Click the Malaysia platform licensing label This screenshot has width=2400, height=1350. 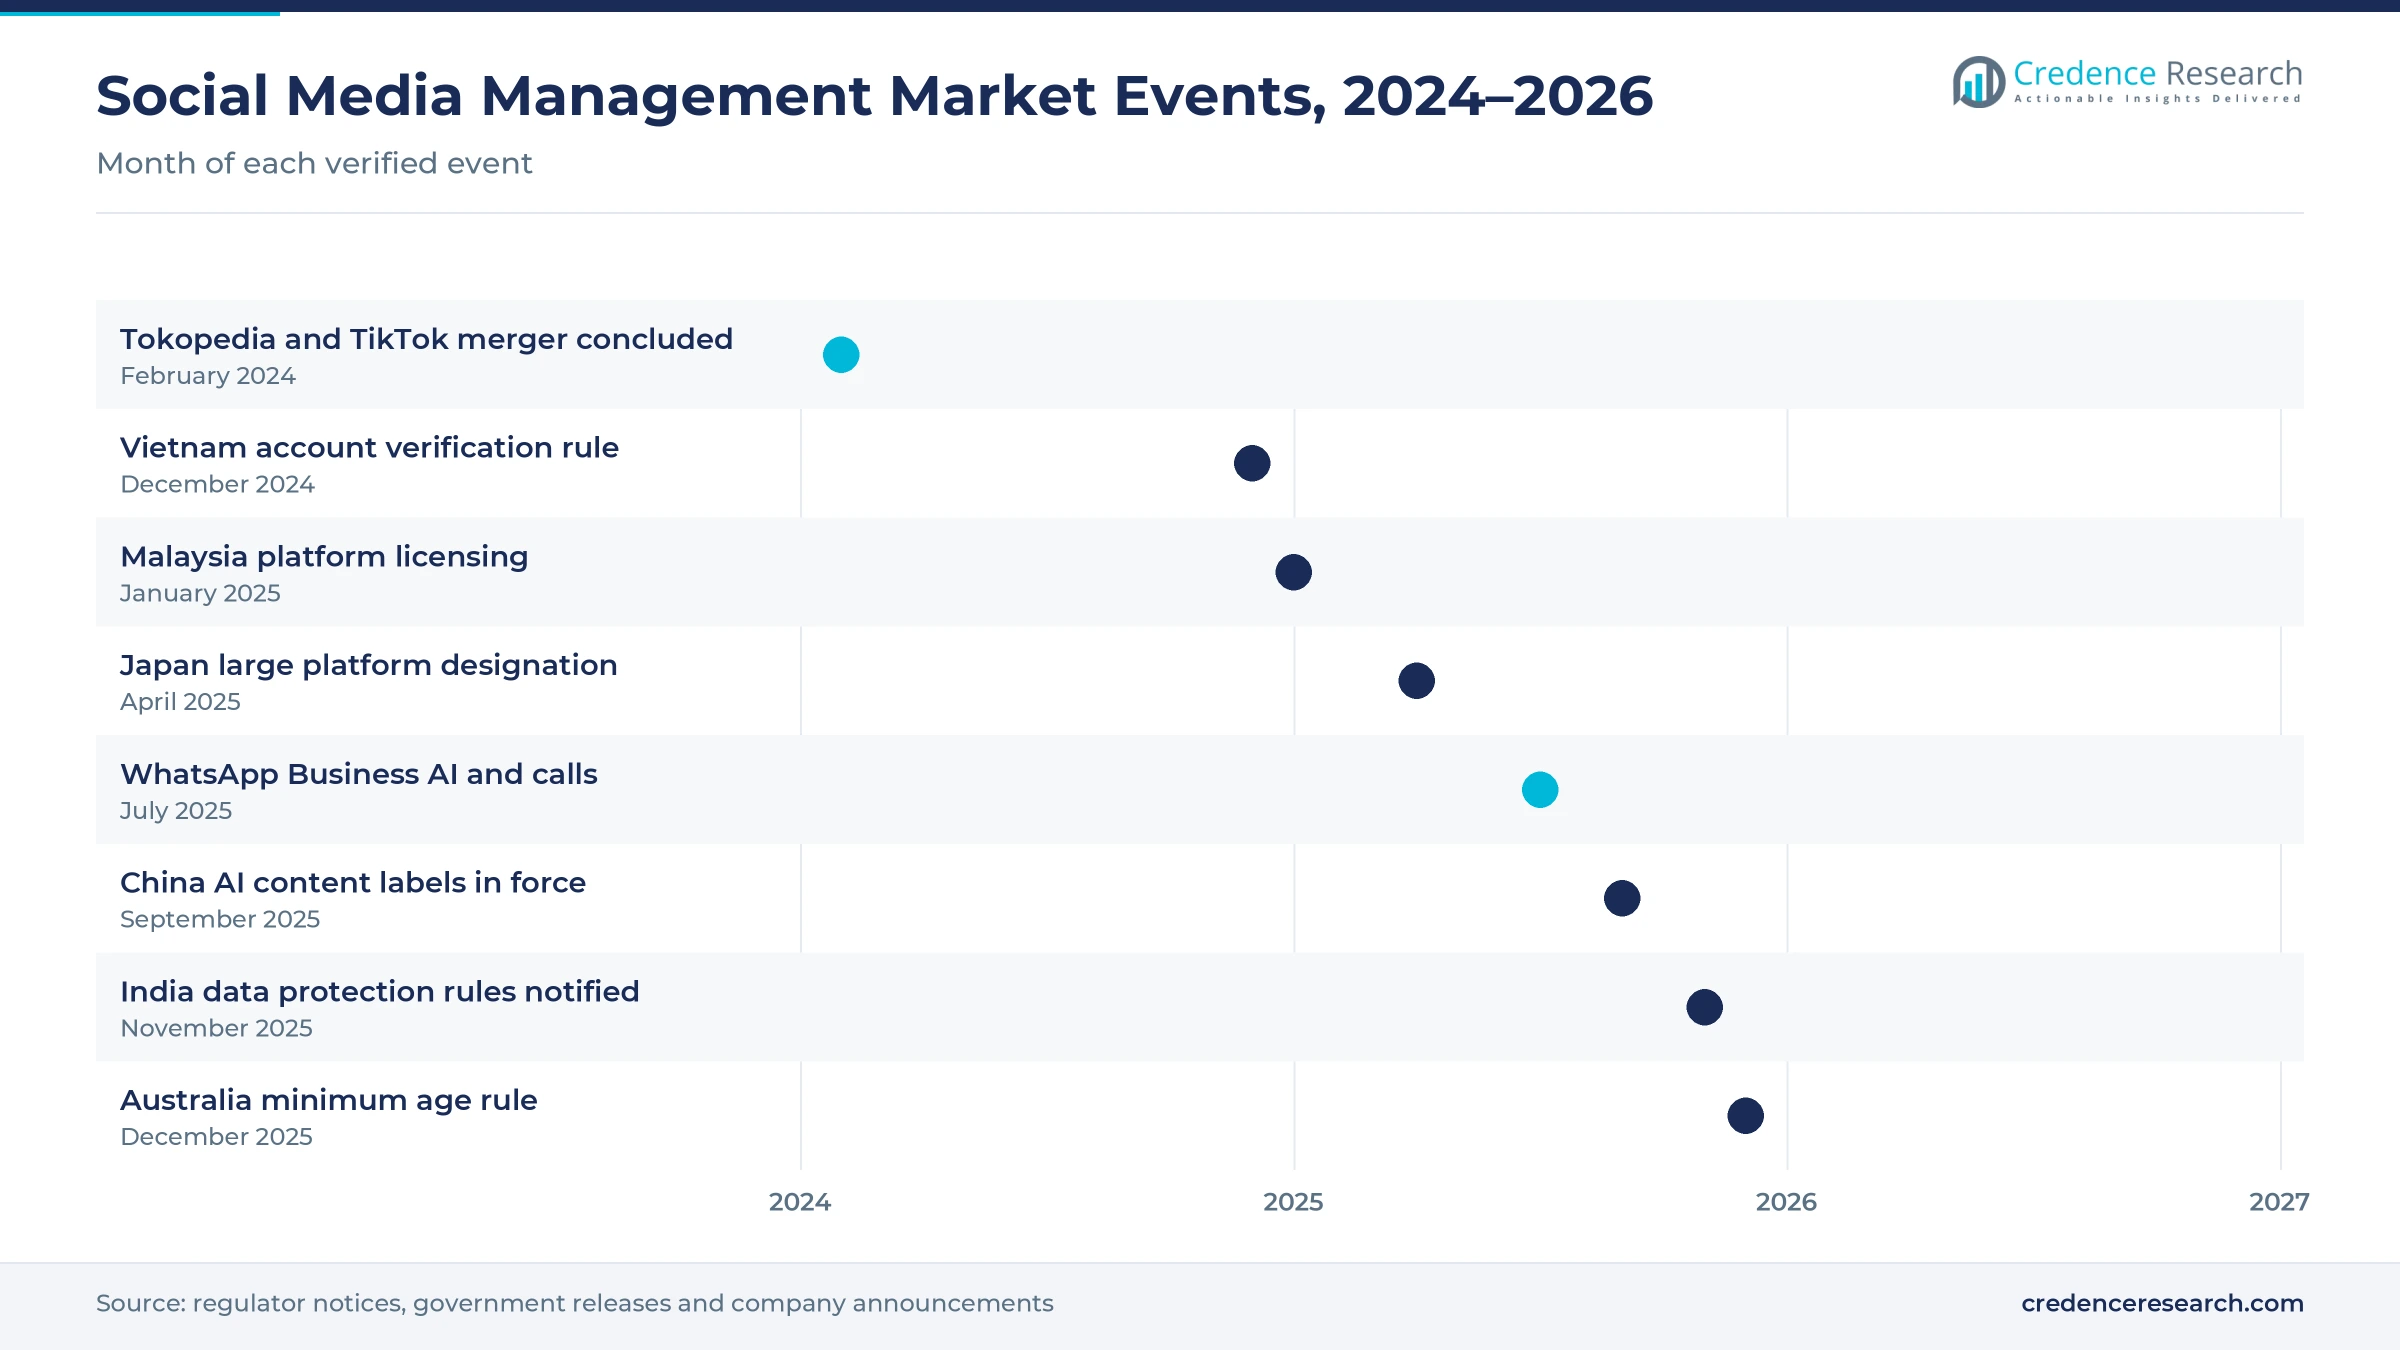[x=324, y=556]
